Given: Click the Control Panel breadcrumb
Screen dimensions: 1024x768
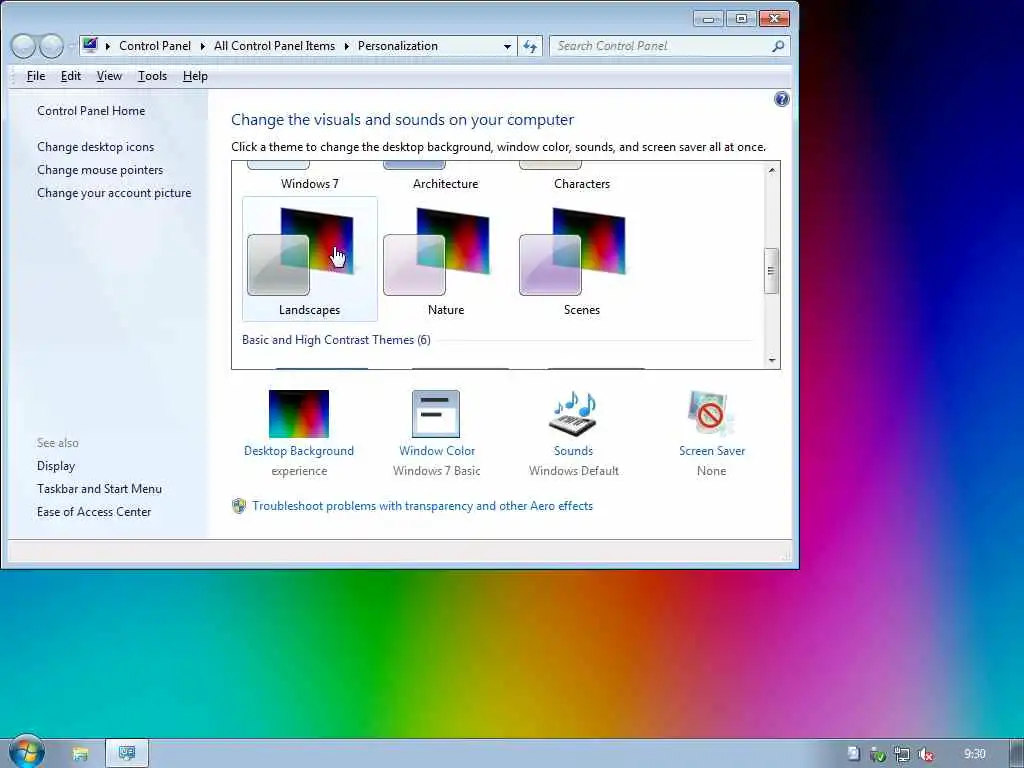Looking at the screenshot, I should point(155,46).
